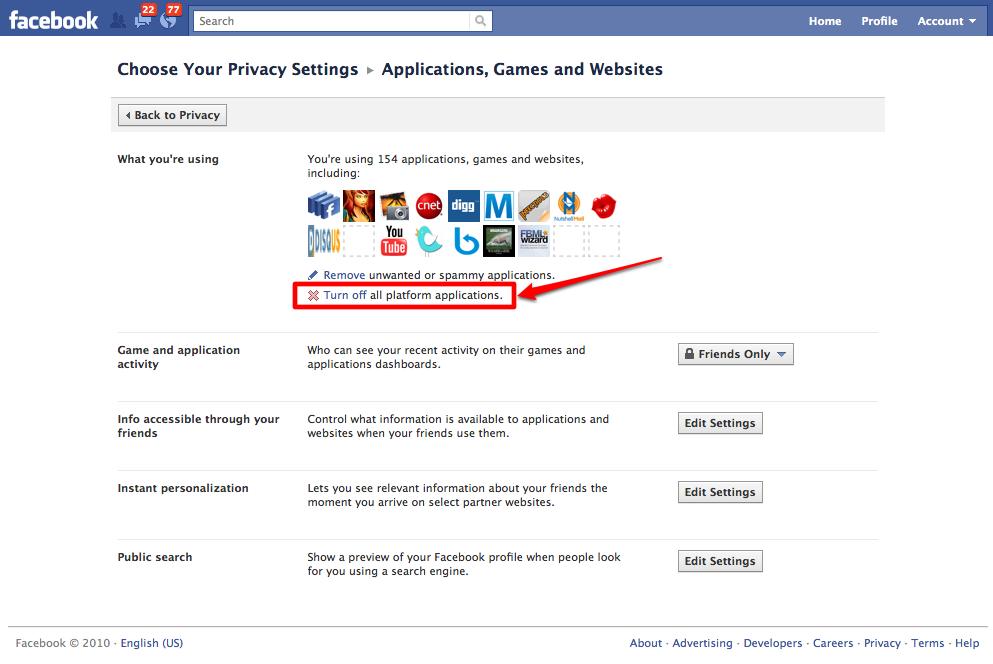The width and height of the screenshot is (993, 664).
Task: Open English (US) language link
Action: 151,643
